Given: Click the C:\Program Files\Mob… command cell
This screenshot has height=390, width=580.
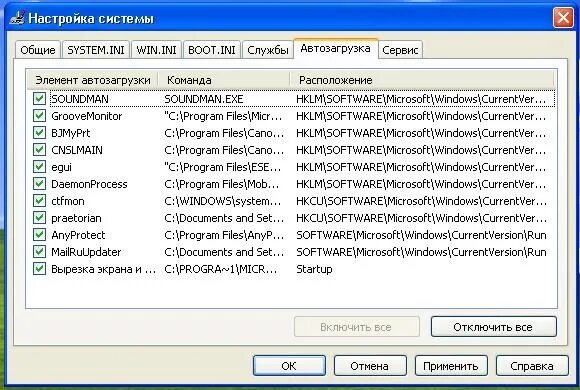Looking at the screenshot, I should tap(222, 184).
